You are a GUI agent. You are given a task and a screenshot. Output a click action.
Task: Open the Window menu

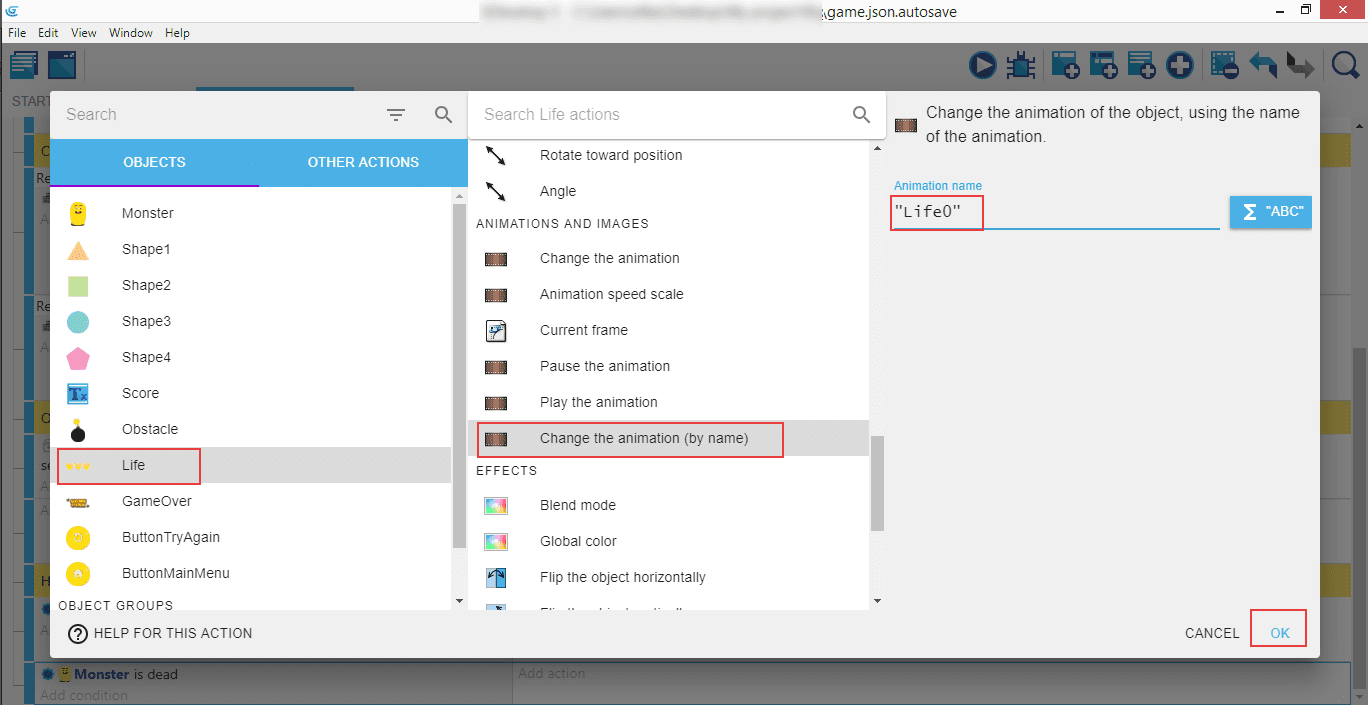click(131, 33)
